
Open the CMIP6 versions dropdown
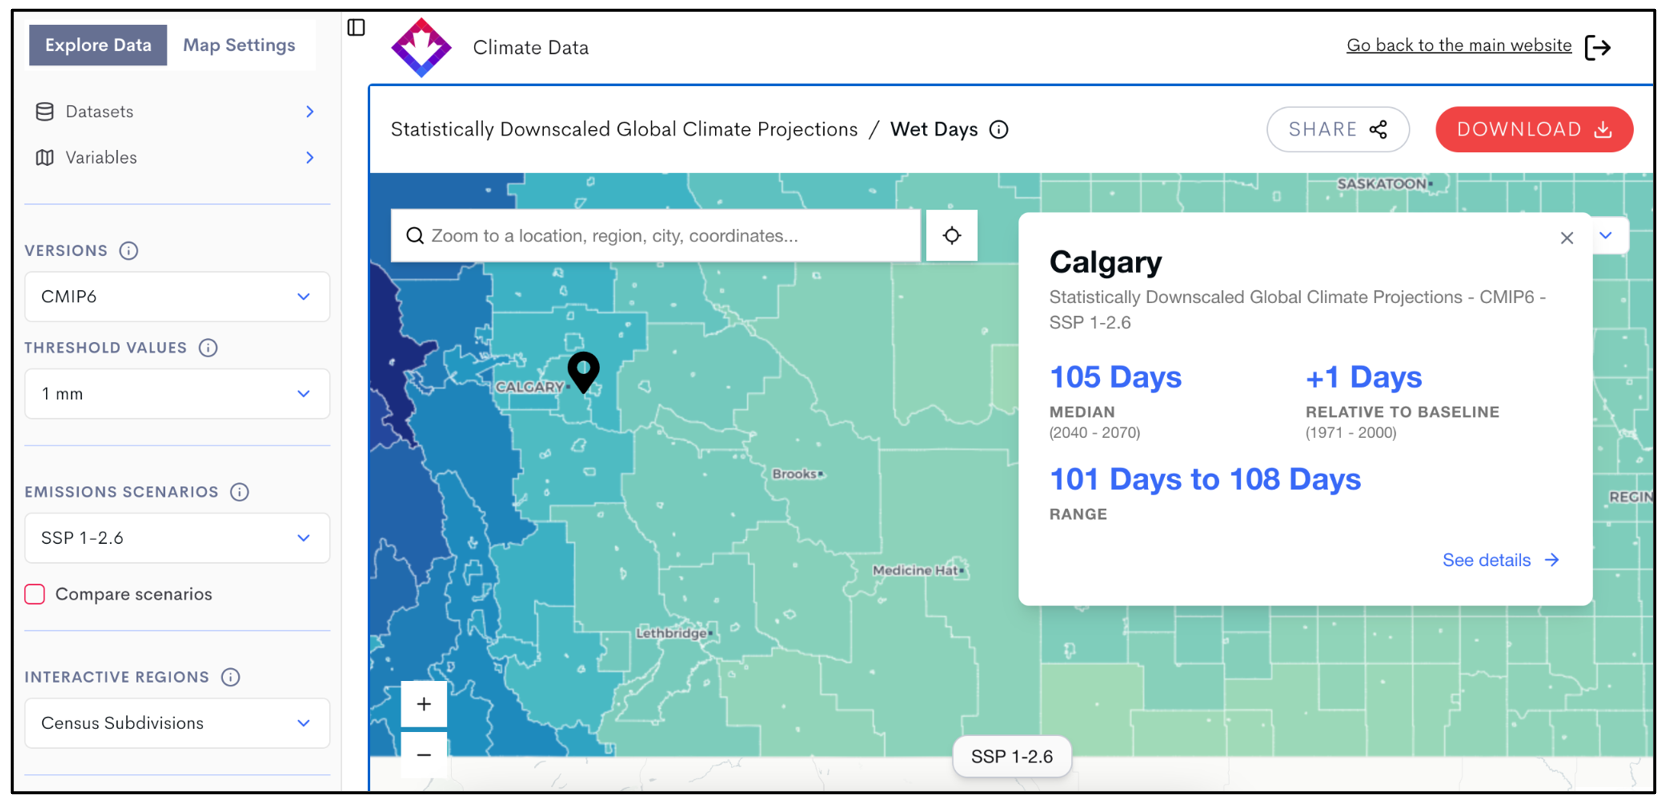pyautogui.click(x=177, y=297)
